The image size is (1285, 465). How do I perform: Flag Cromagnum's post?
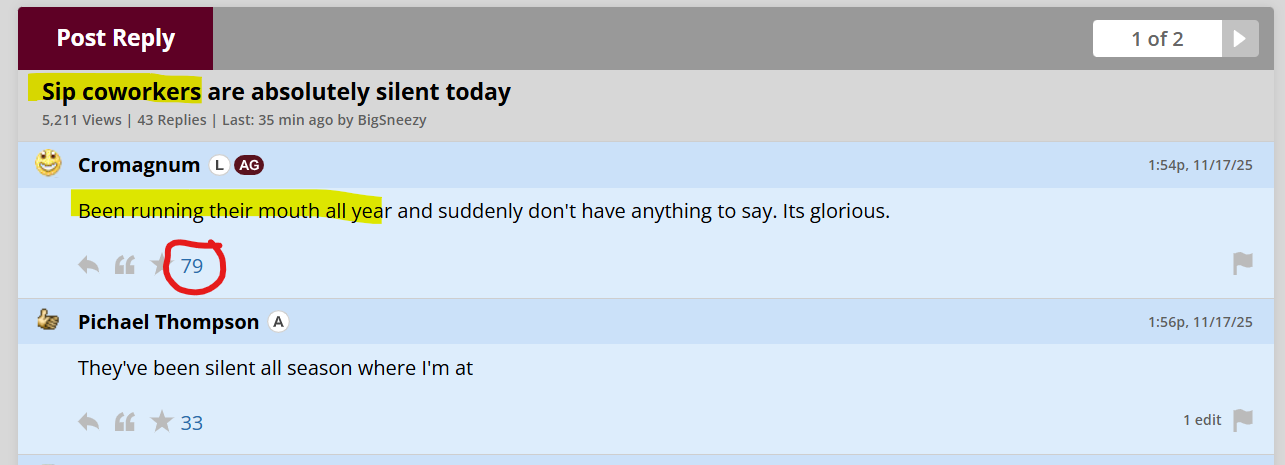(x=1242, y=264)
